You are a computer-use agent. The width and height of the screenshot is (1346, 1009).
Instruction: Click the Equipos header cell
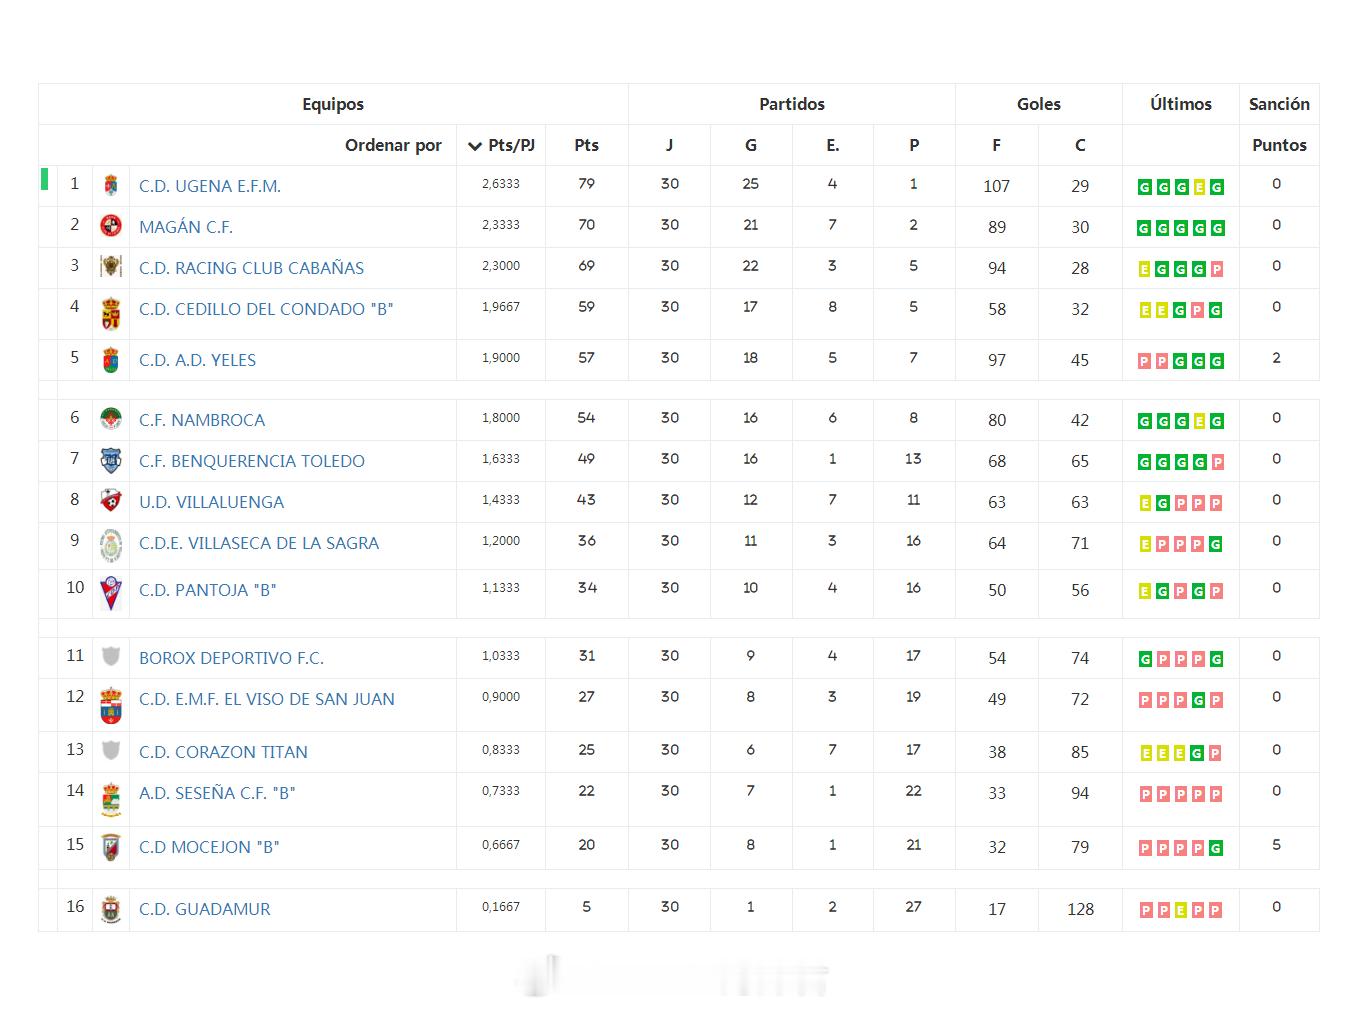(333, 104)
